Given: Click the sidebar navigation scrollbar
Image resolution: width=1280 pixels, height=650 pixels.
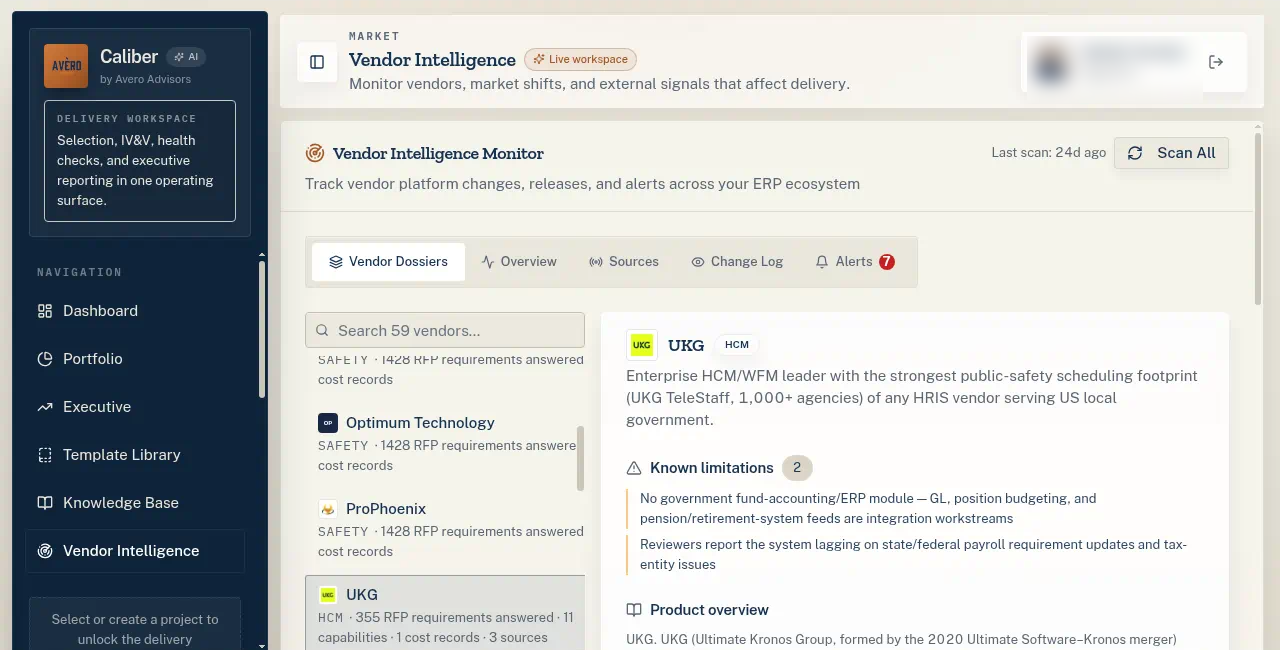Looking at the screenshot, I should [262, 330].
